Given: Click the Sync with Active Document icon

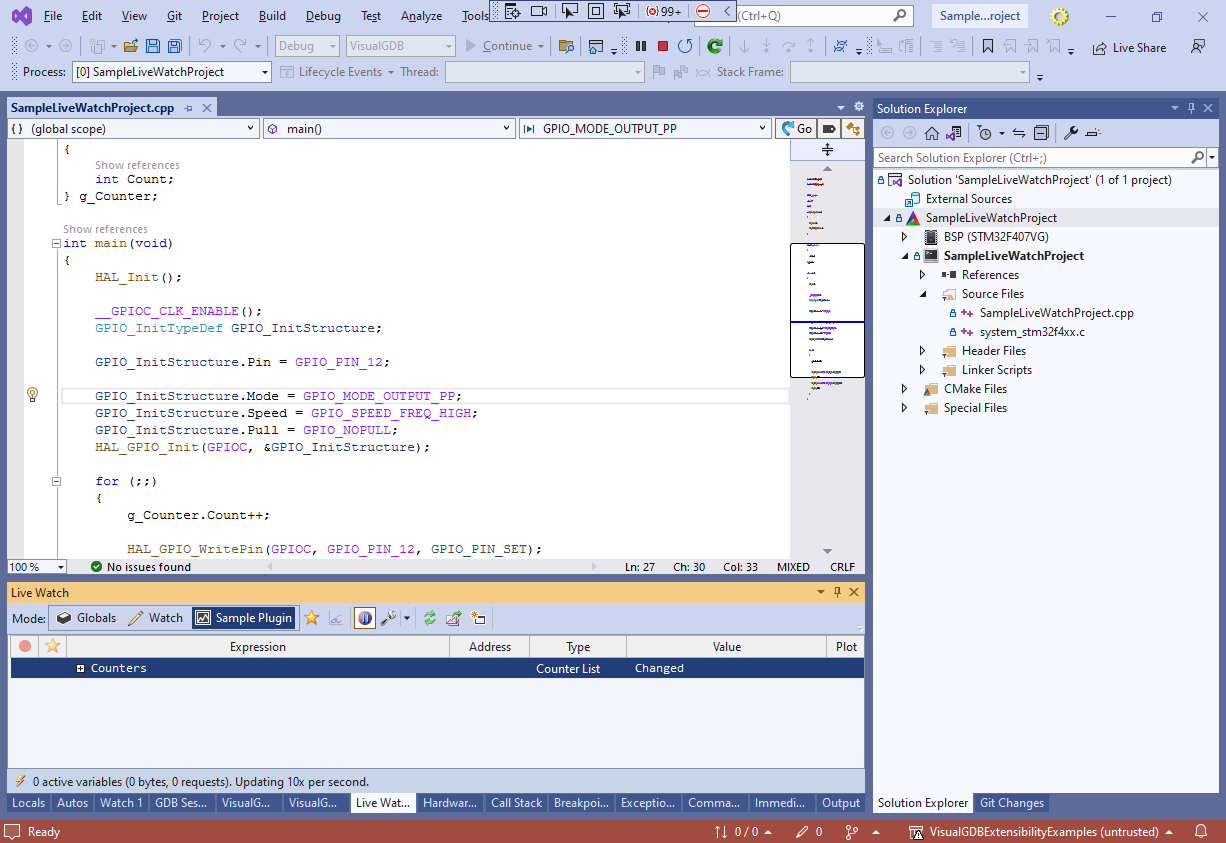Looking at the screenshot, I should pos(1018,133).
